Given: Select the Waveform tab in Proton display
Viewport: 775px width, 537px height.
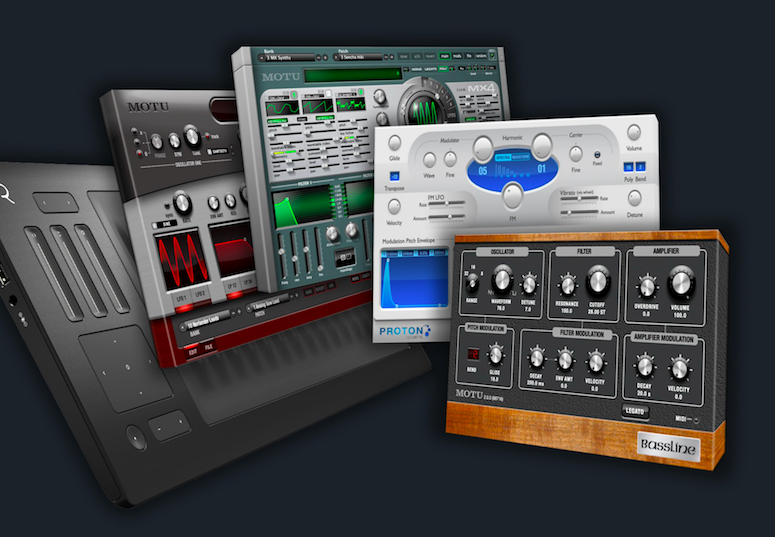Looking at the screenshot, I should click(523, 157).
